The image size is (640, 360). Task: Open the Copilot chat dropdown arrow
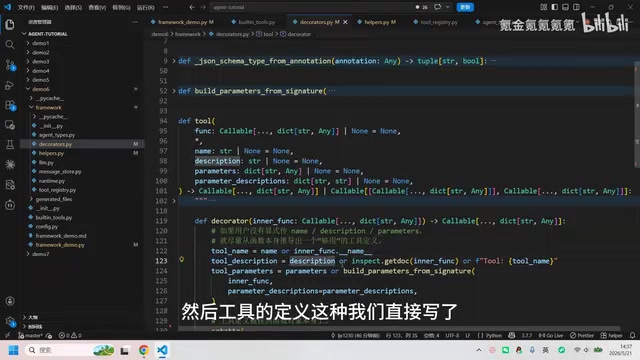point(448,7)
